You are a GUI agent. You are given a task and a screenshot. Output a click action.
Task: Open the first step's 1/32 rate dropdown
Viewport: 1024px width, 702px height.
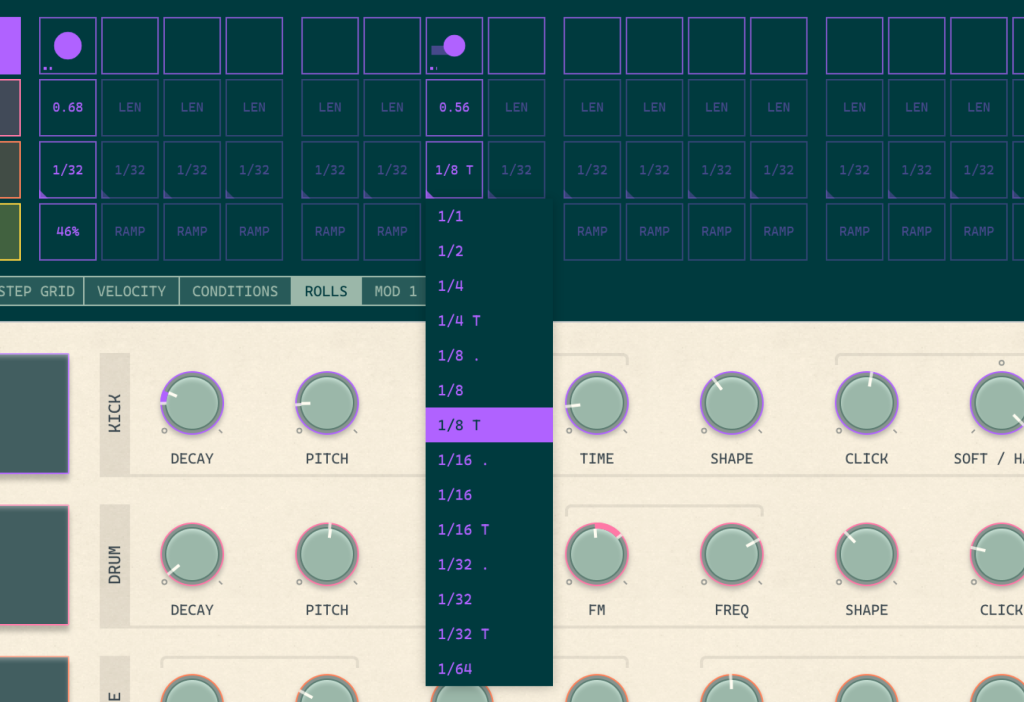point(68,170)
